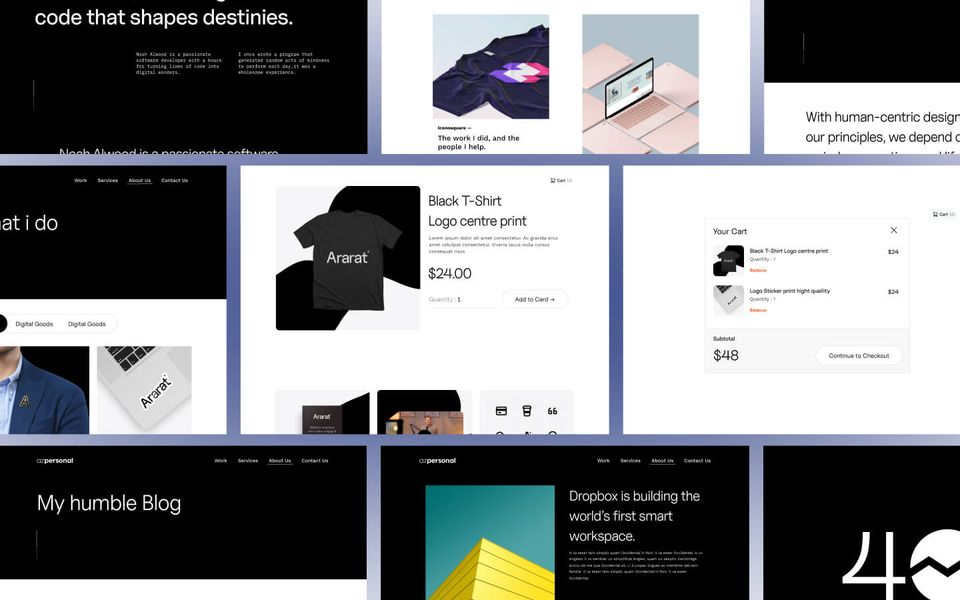The image size is (960, 600).
Task: Click the Quantity field on the T-Shirt page
Action: click(462, 299)
